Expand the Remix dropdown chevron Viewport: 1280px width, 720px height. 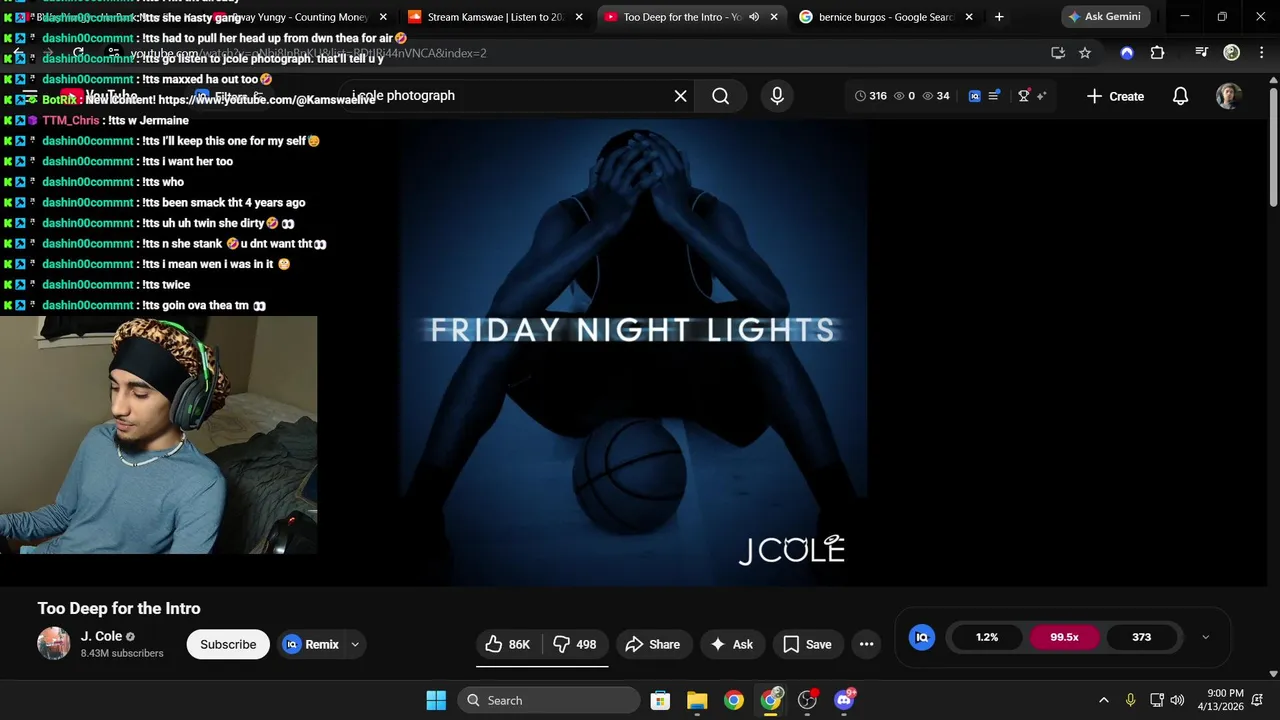point(355,645)
